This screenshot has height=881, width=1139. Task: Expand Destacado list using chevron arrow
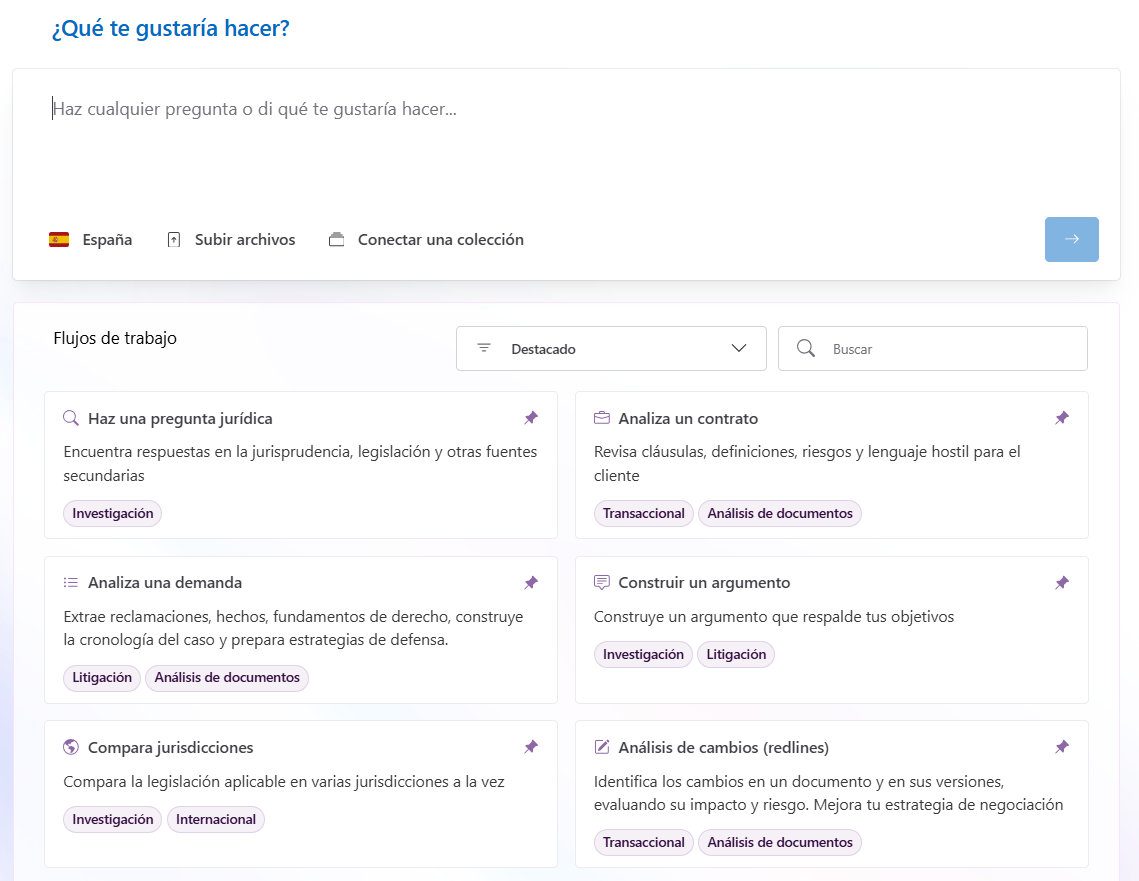[x=739, y=349]
